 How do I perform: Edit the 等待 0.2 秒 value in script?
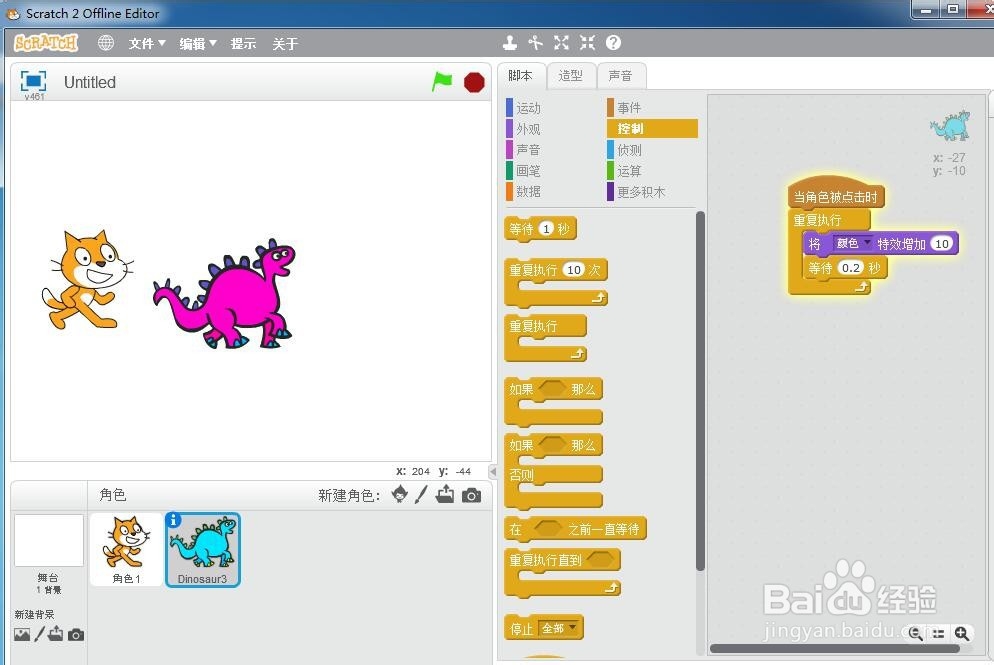coord(851,268)
